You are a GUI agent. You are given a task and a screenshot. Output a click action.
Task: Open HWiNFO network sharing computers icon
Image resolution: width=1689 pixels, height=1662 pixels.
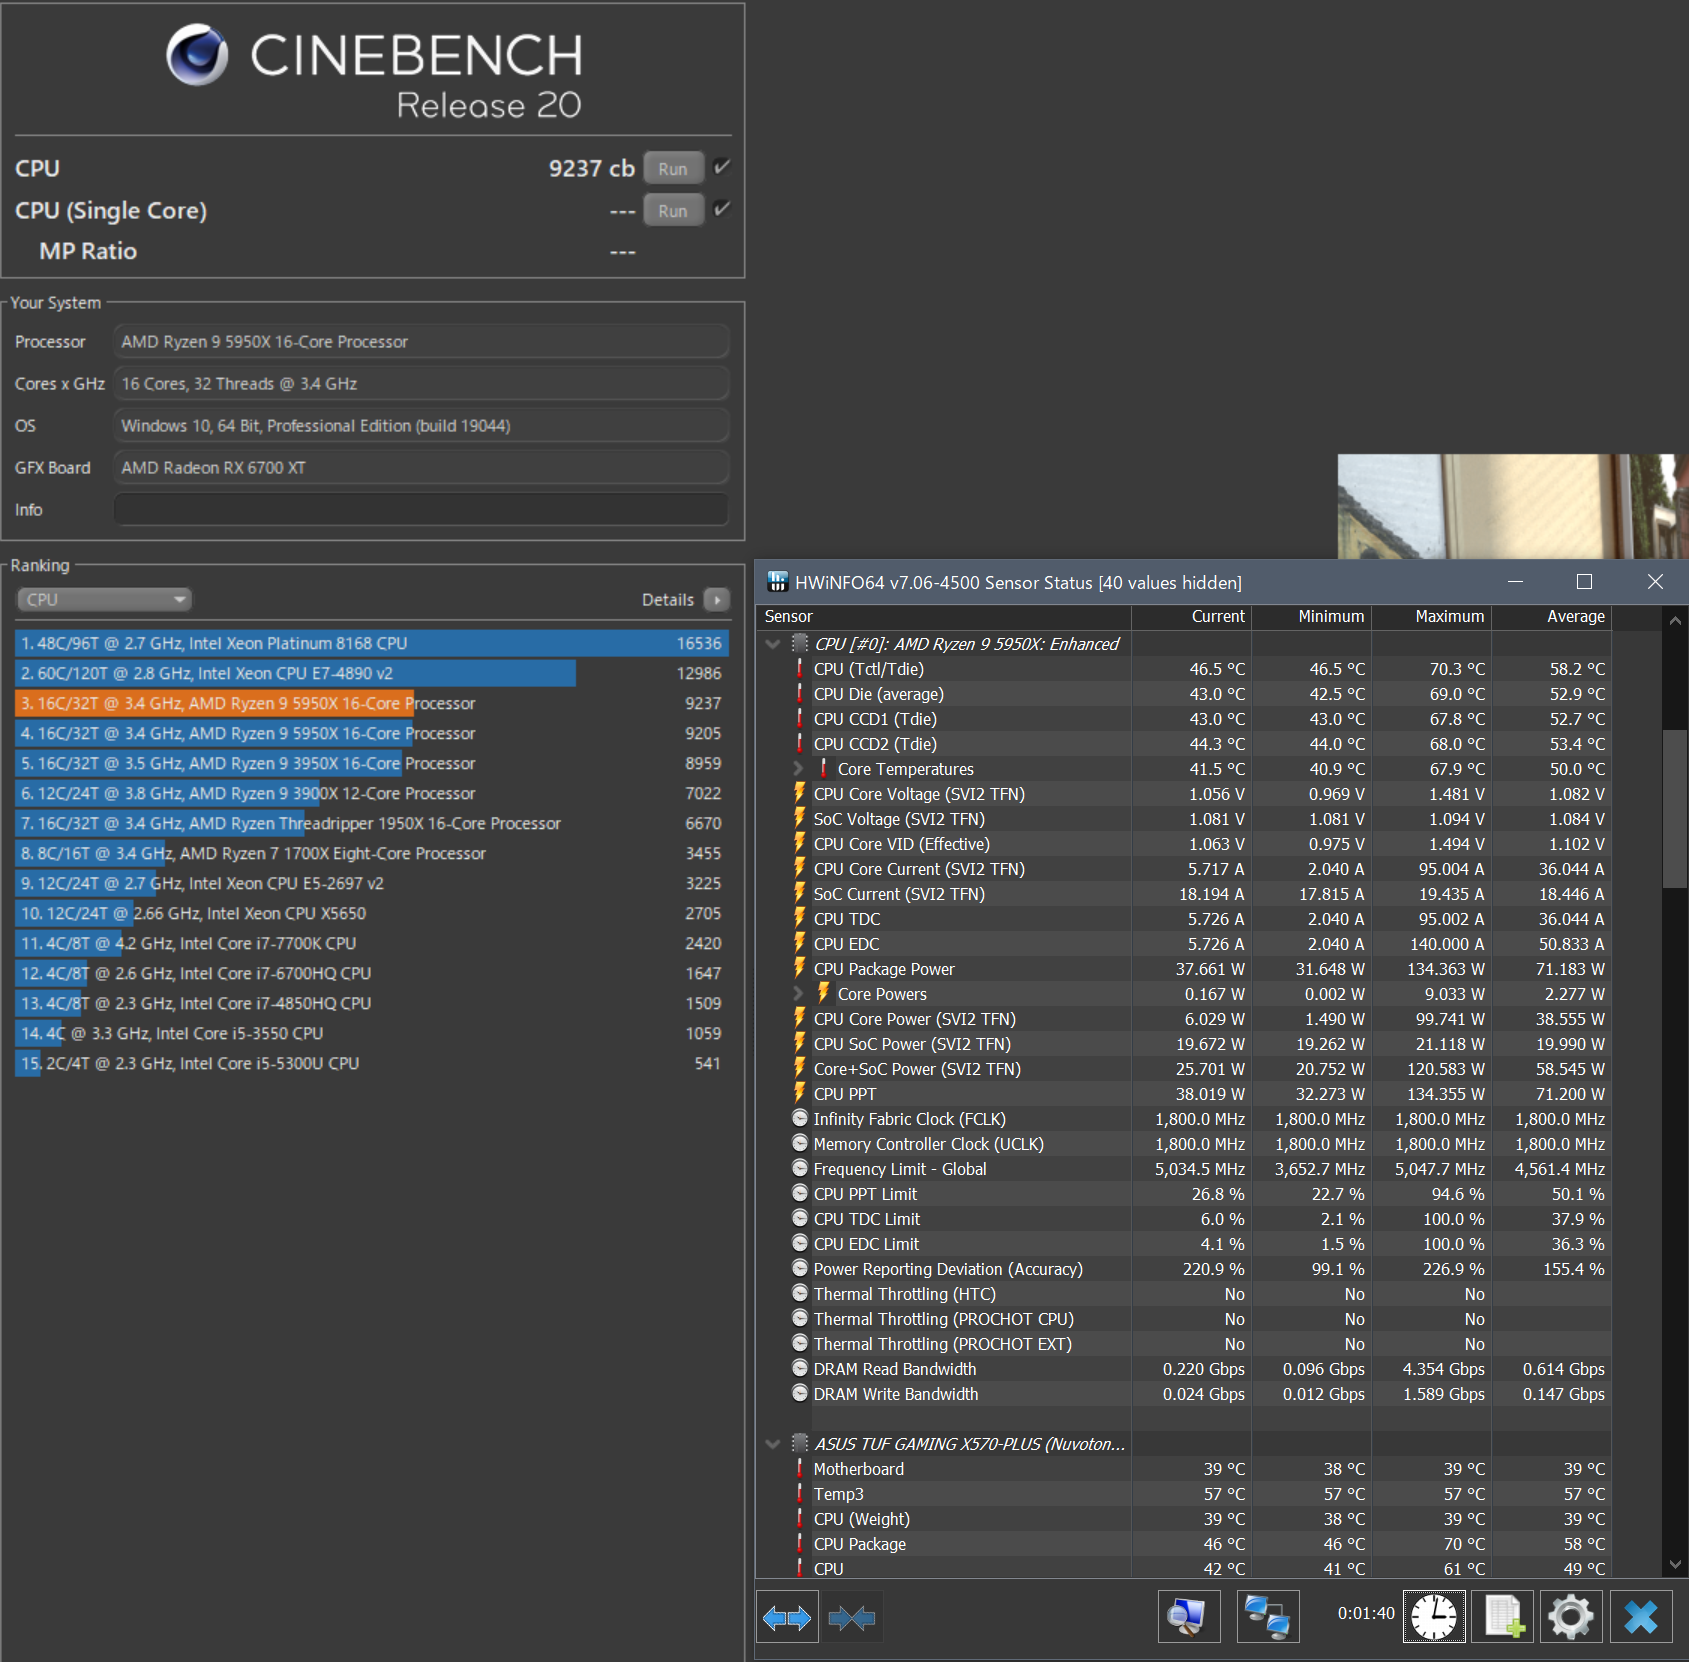[x=1268, y=1616]
